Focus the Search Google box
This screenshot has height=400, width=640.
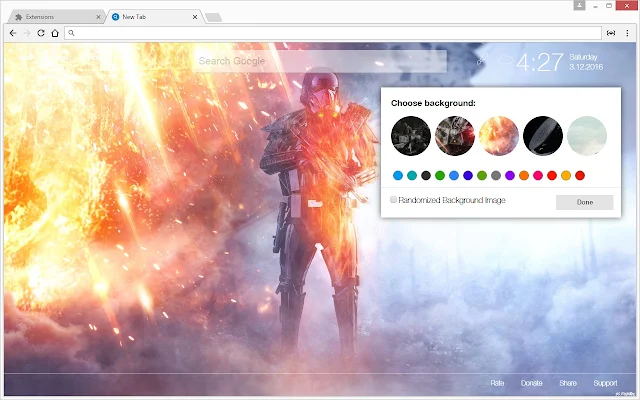click(319, 61)
